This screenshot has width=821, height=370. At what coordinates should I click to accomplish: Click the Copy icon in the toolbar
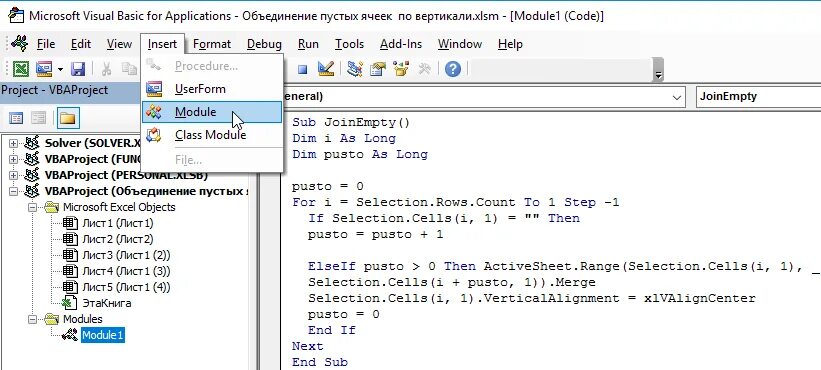pyautogui.click(x=129, y=69)
